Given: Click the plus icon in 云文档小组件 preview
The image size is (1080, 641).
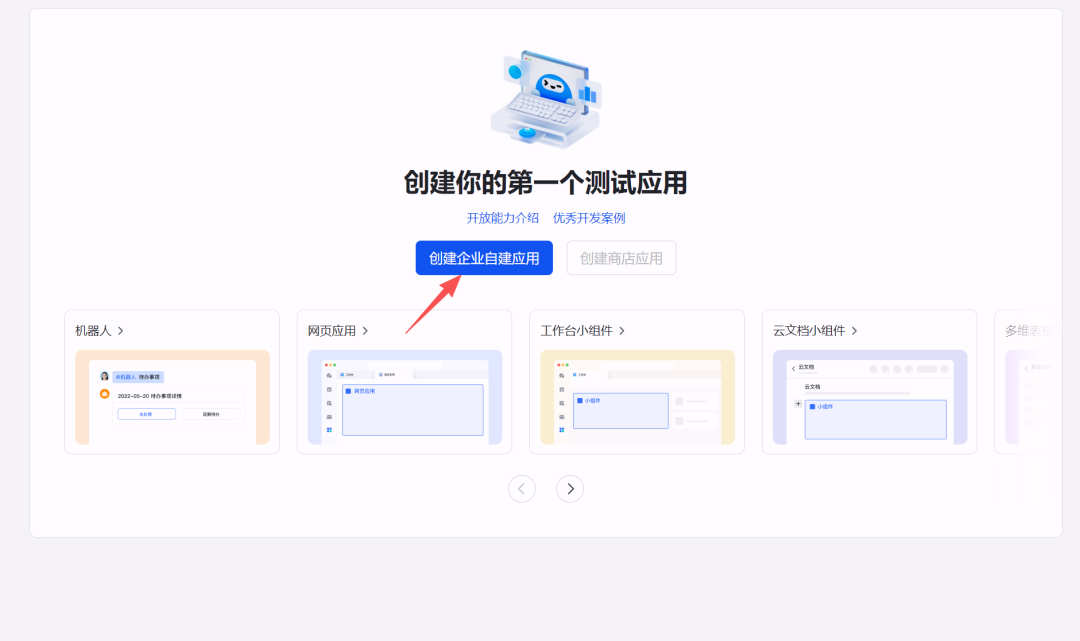Looking at the screenshot, I should click(798, 404).
